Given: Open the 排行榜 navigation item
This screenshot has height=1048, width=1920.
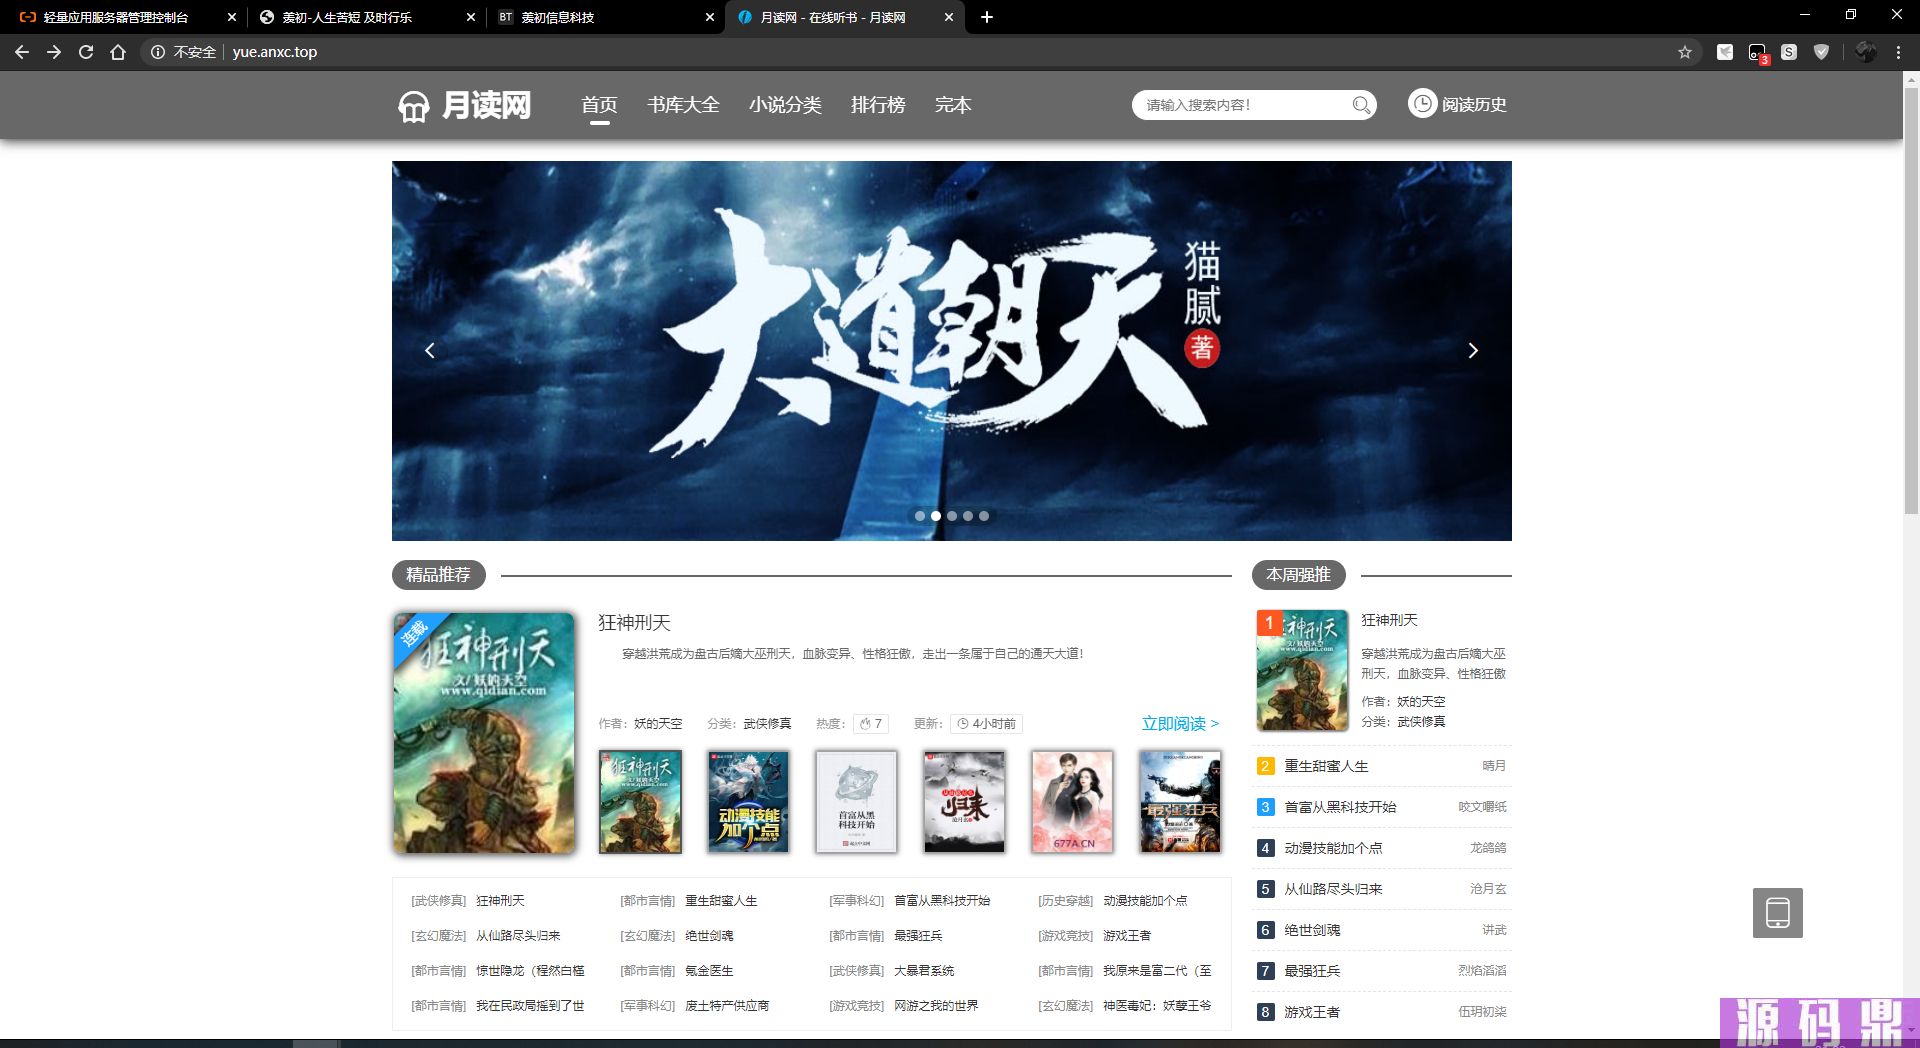Looking at the screenshot, I should (878, 105).
